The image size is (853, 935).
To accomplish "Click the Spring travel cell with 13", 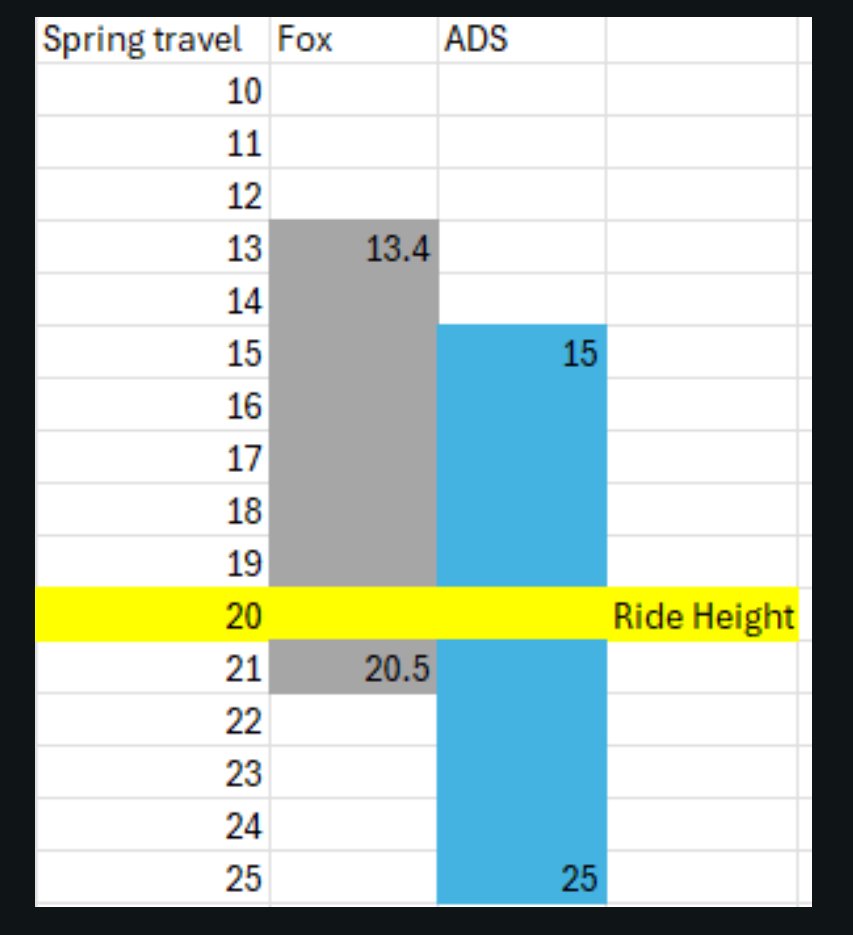I will pos(153,247).
